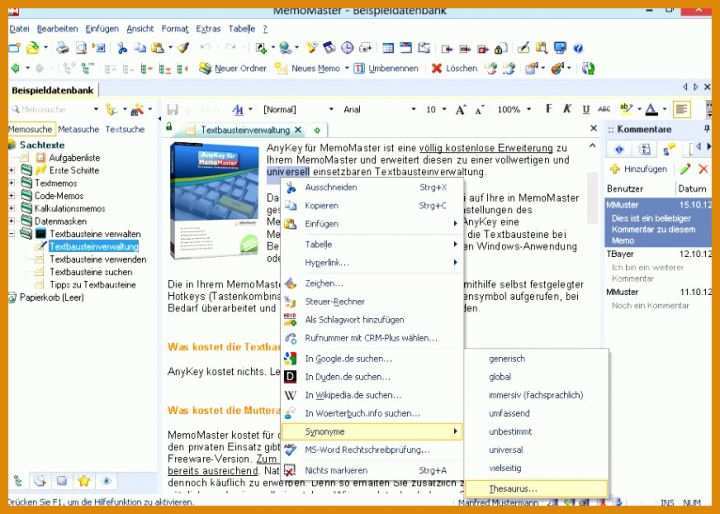Click the scissors cut icon in main toolbar

122,48
